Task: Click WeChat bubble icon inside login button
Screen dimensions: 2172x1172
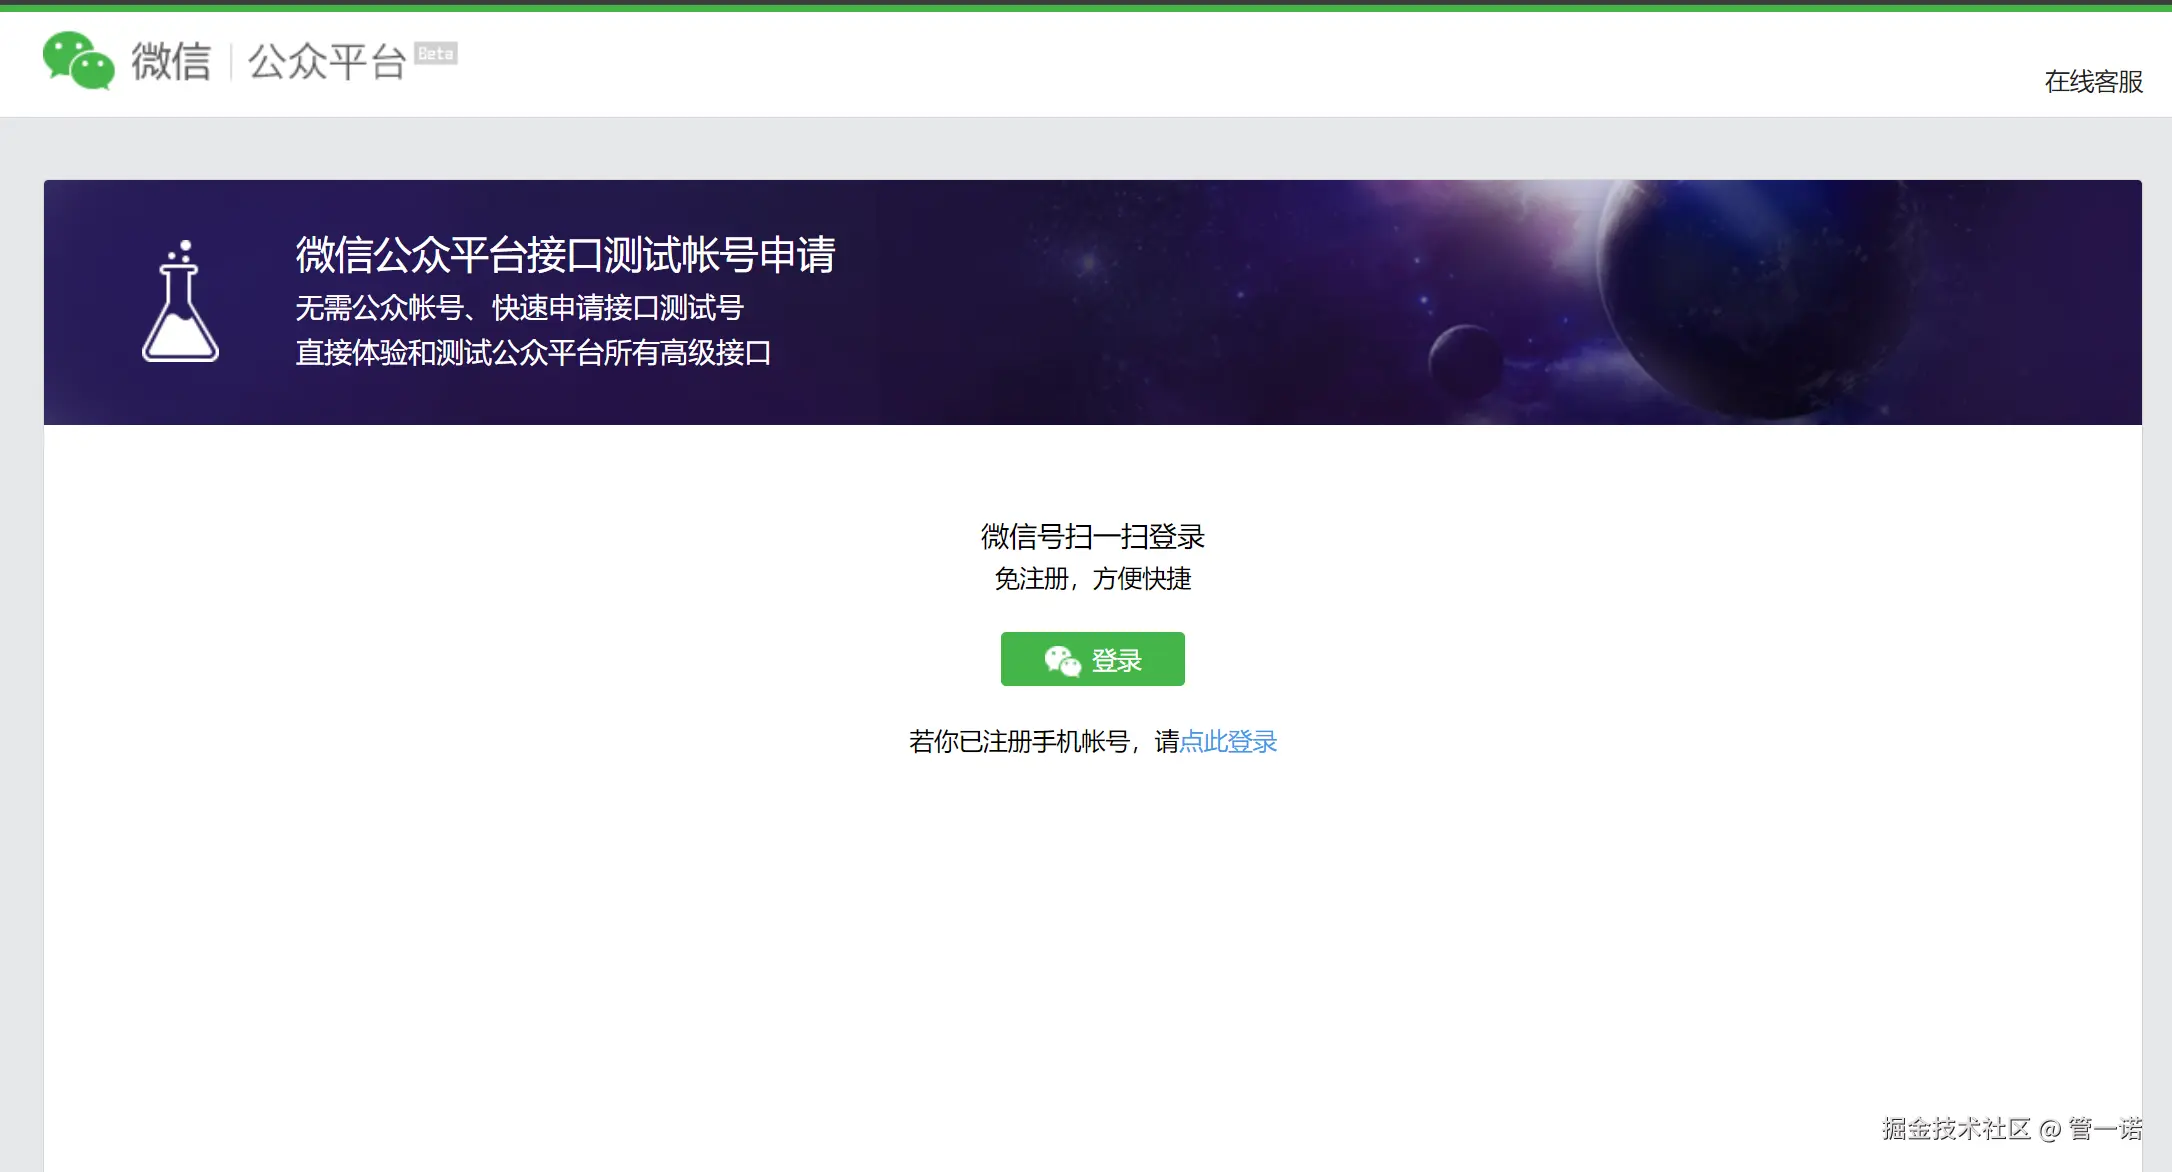Action: [x=1062, y=660]
